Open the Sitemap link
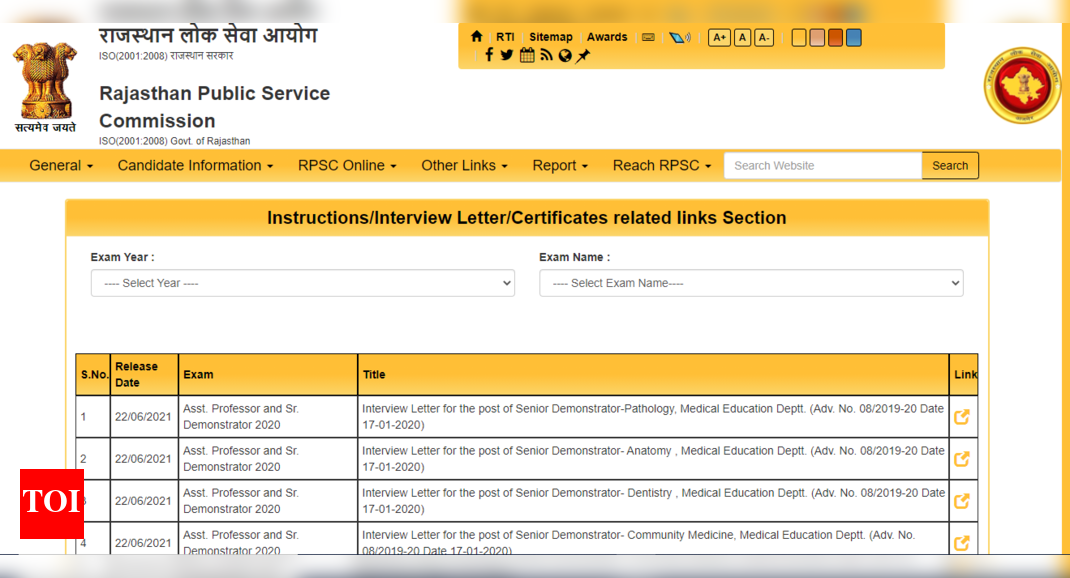Viewport: 1070px width, 578px height. coord(551,37)
